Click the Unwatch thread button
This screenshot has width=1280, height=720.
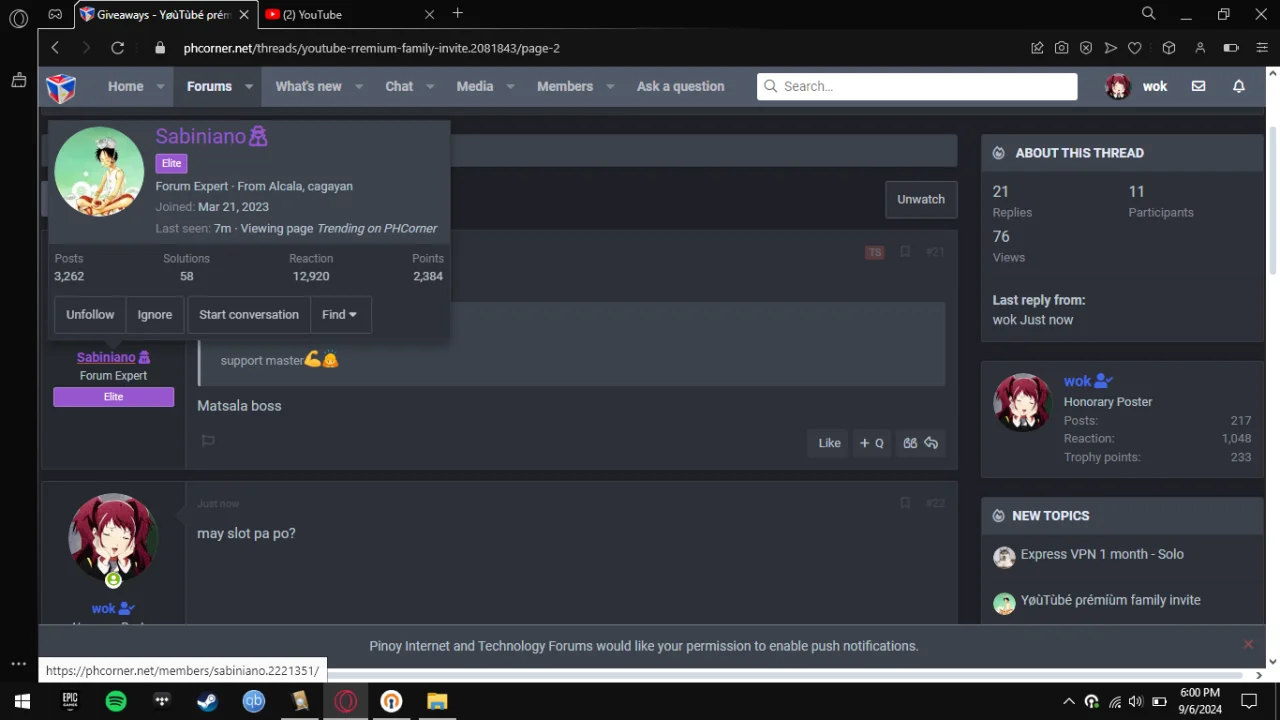tap(921, 199)
